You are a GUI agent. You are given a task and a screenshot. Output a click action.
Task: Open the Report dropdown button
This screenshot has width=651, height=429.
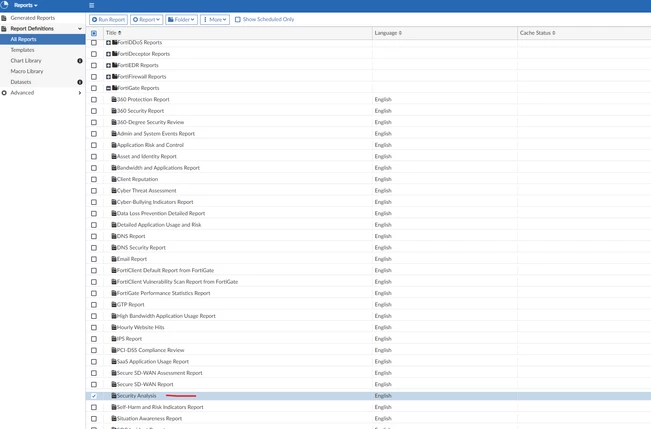[x=147, y=20]
